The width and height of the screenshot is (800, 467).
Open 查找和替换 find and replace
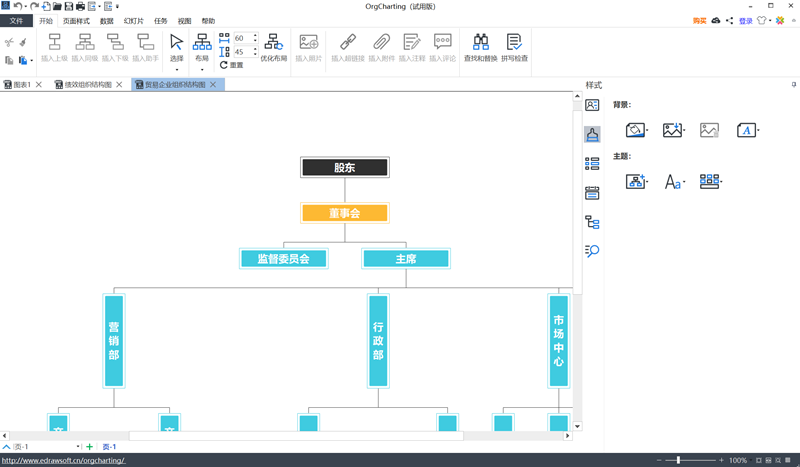481,47
